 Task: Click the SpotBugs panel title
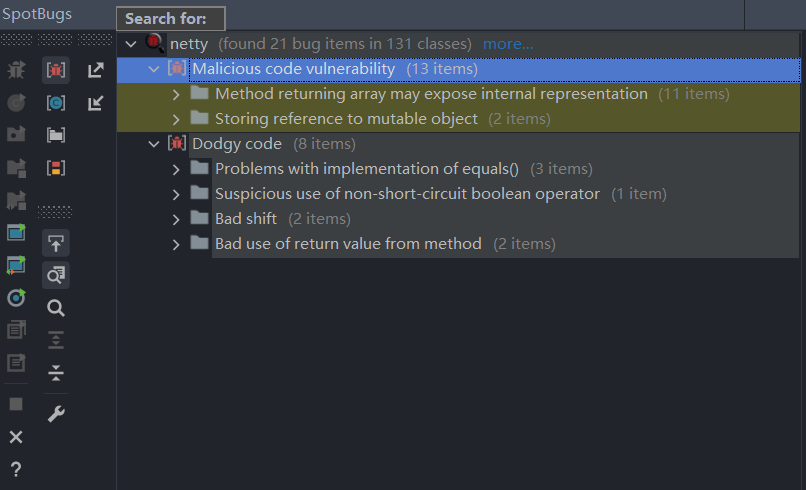pyautogui.click(x=37, y=14)
